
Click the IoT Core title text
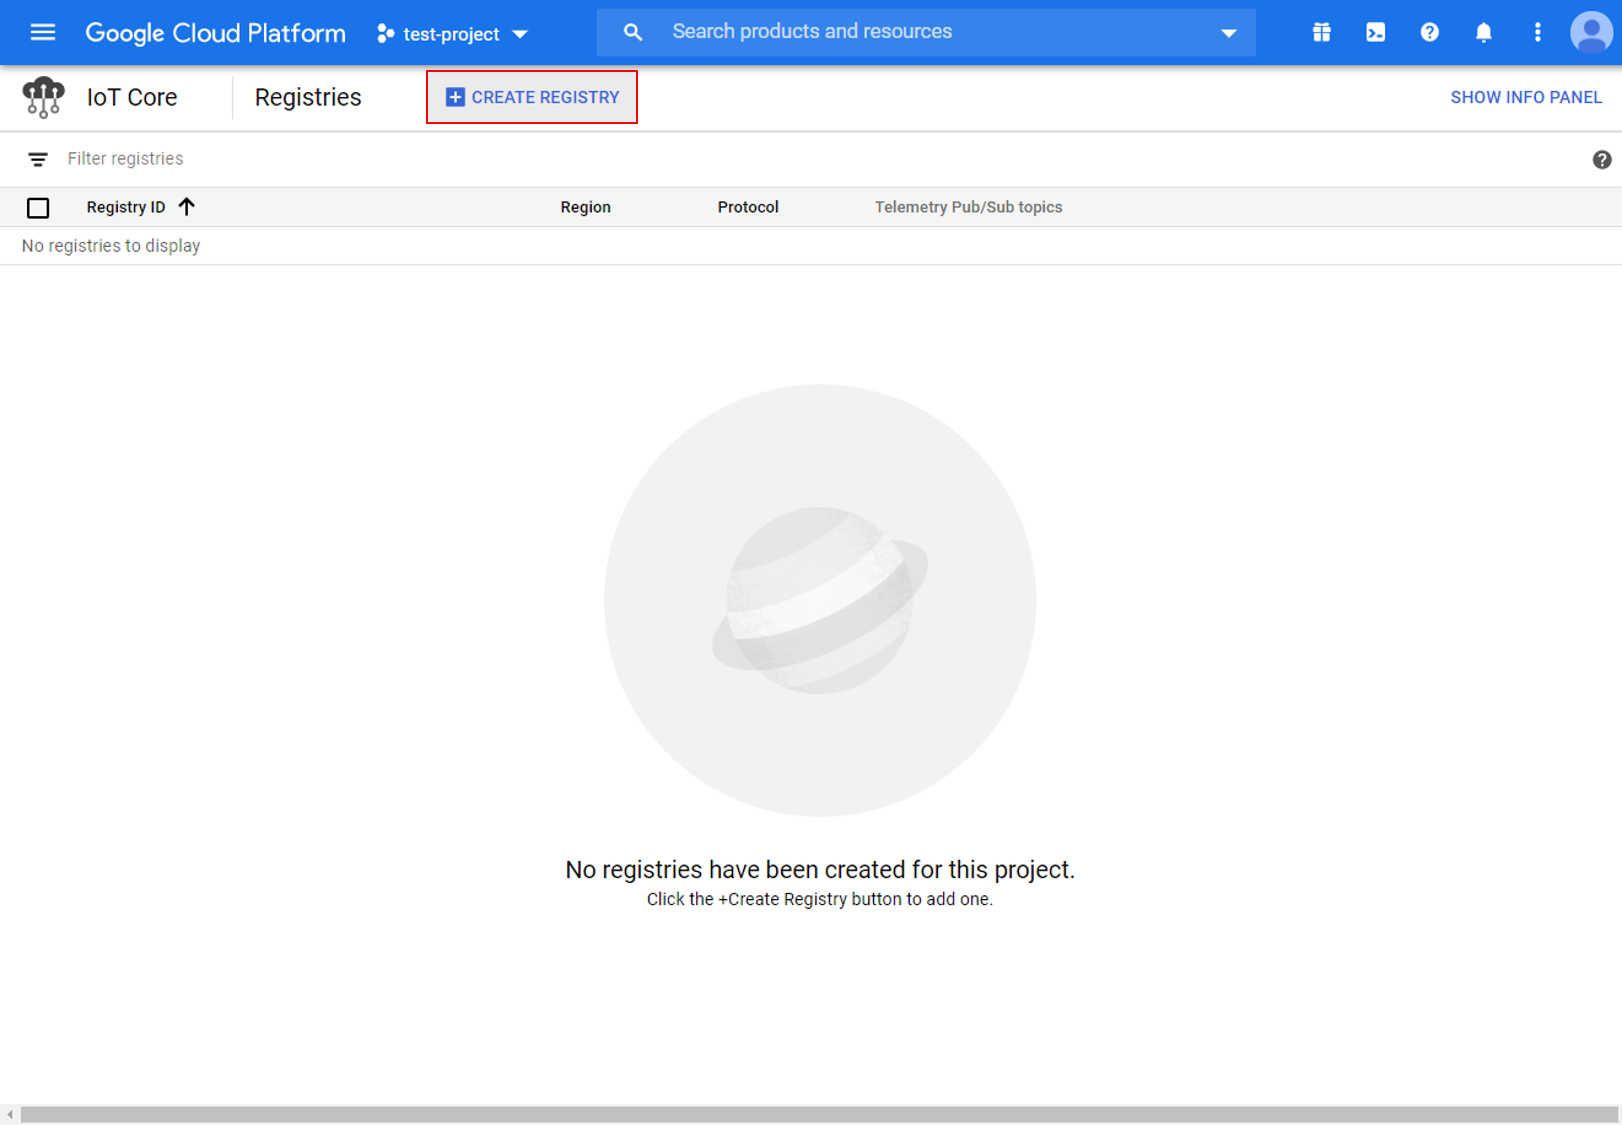coord(132,97)
